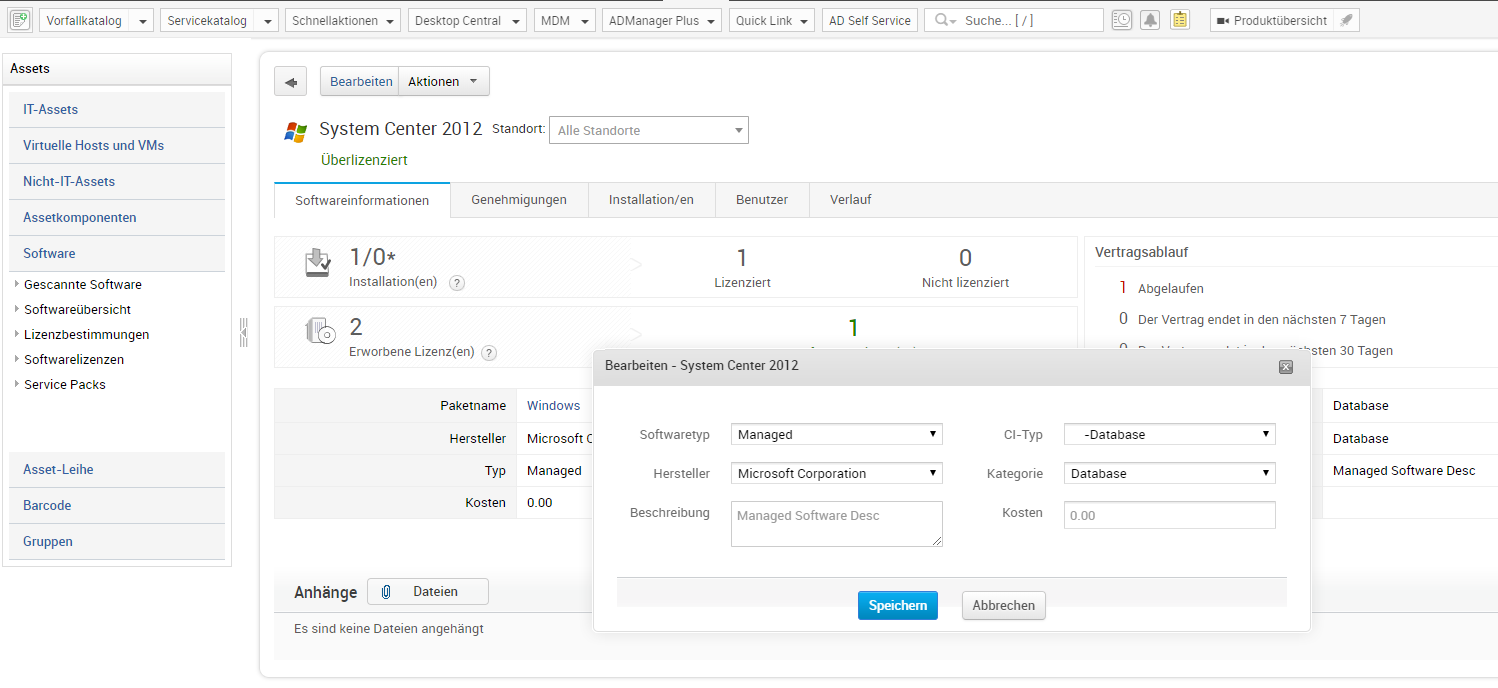Image resolution: width=1498 pixels, height=688 pixels.
Task: Open Gruppen in the sidebar
Action: tap(117, 541)
